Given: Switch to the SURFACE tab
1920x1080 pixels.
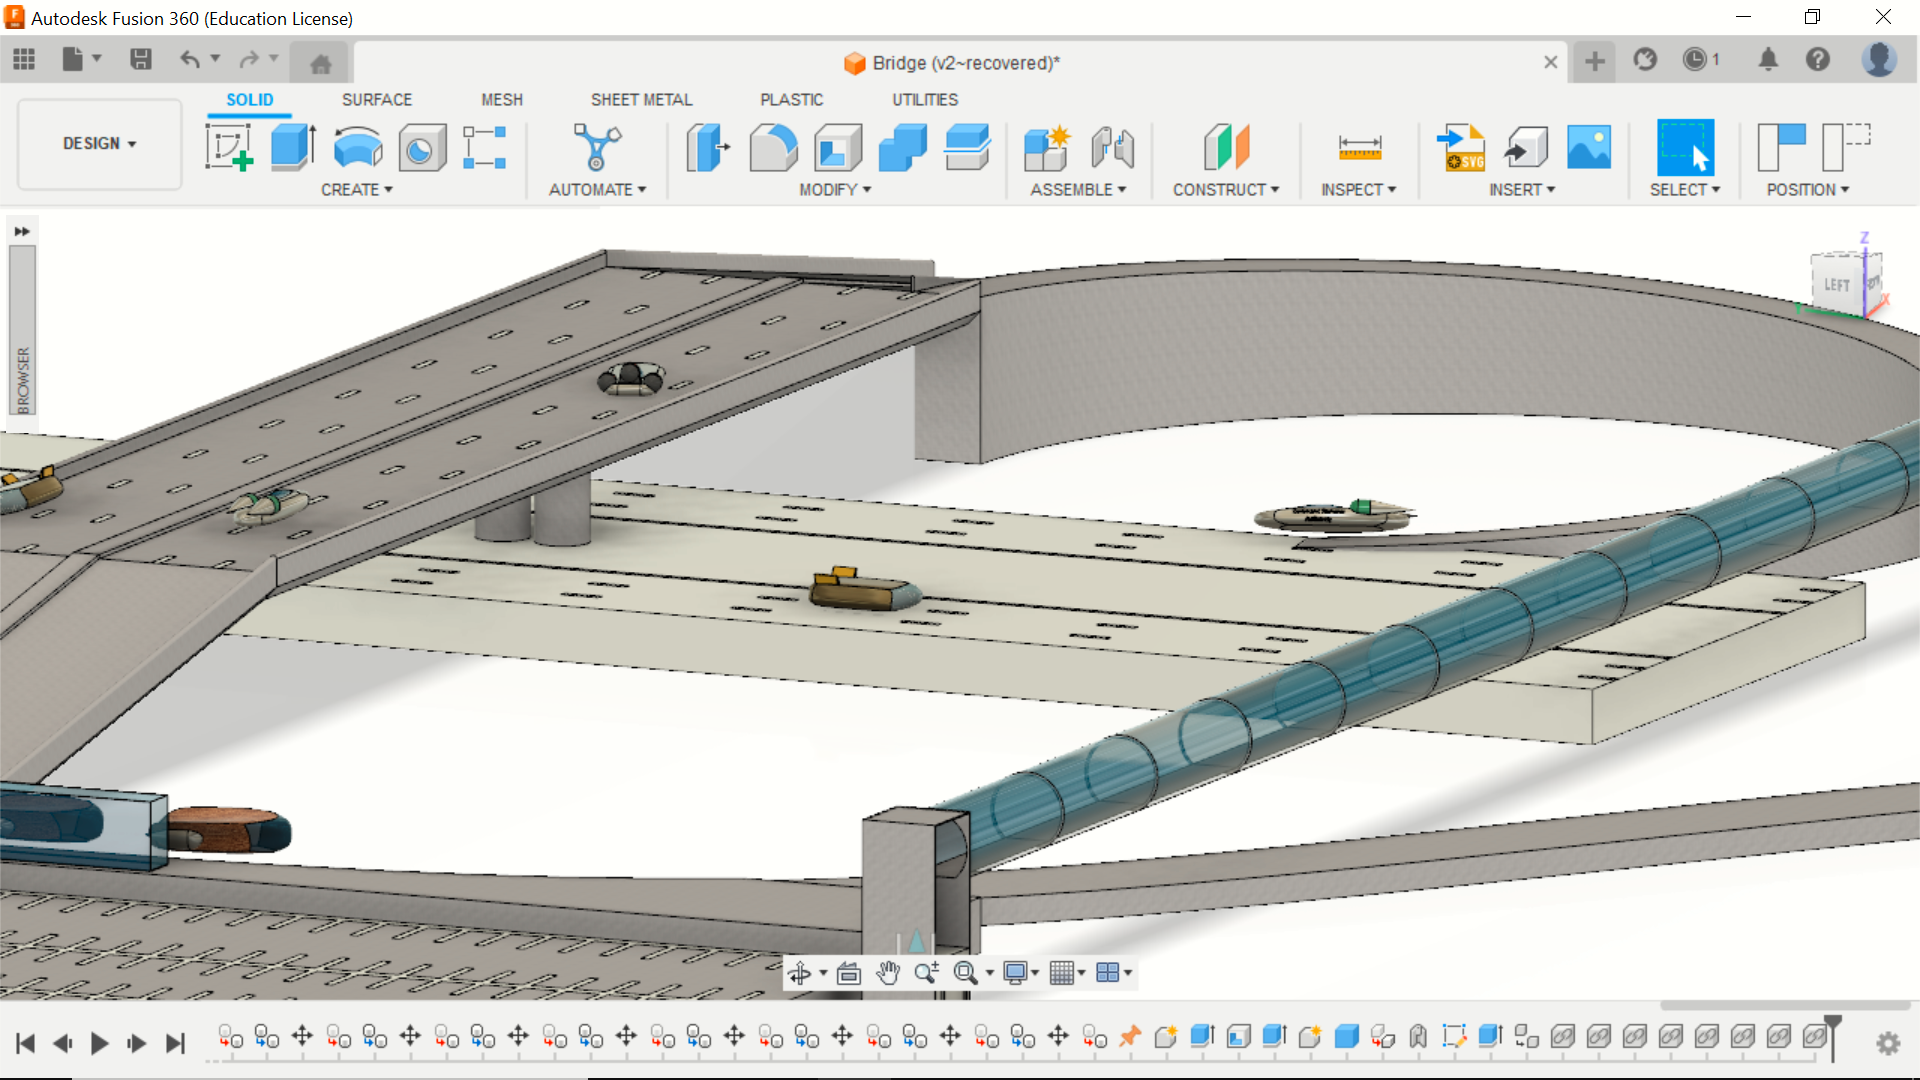Looking at the screenshot, I should coord(377,99).
